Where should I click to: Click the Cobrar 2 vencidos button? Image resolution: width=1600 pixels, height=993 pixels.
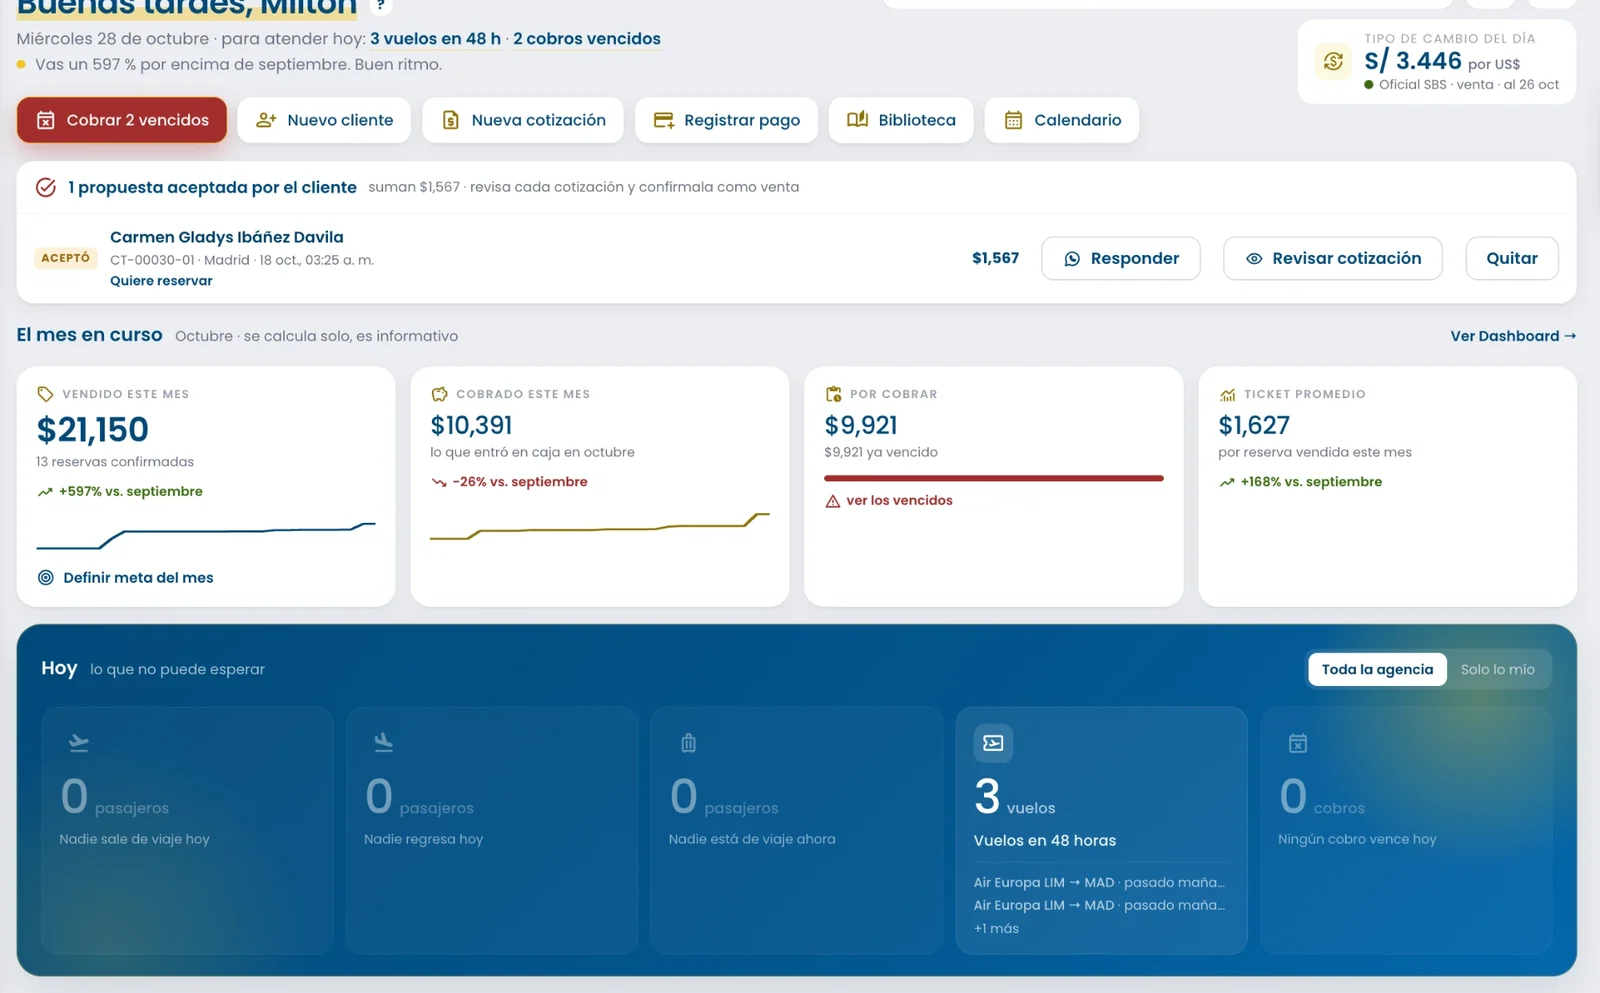click(121, 120)
